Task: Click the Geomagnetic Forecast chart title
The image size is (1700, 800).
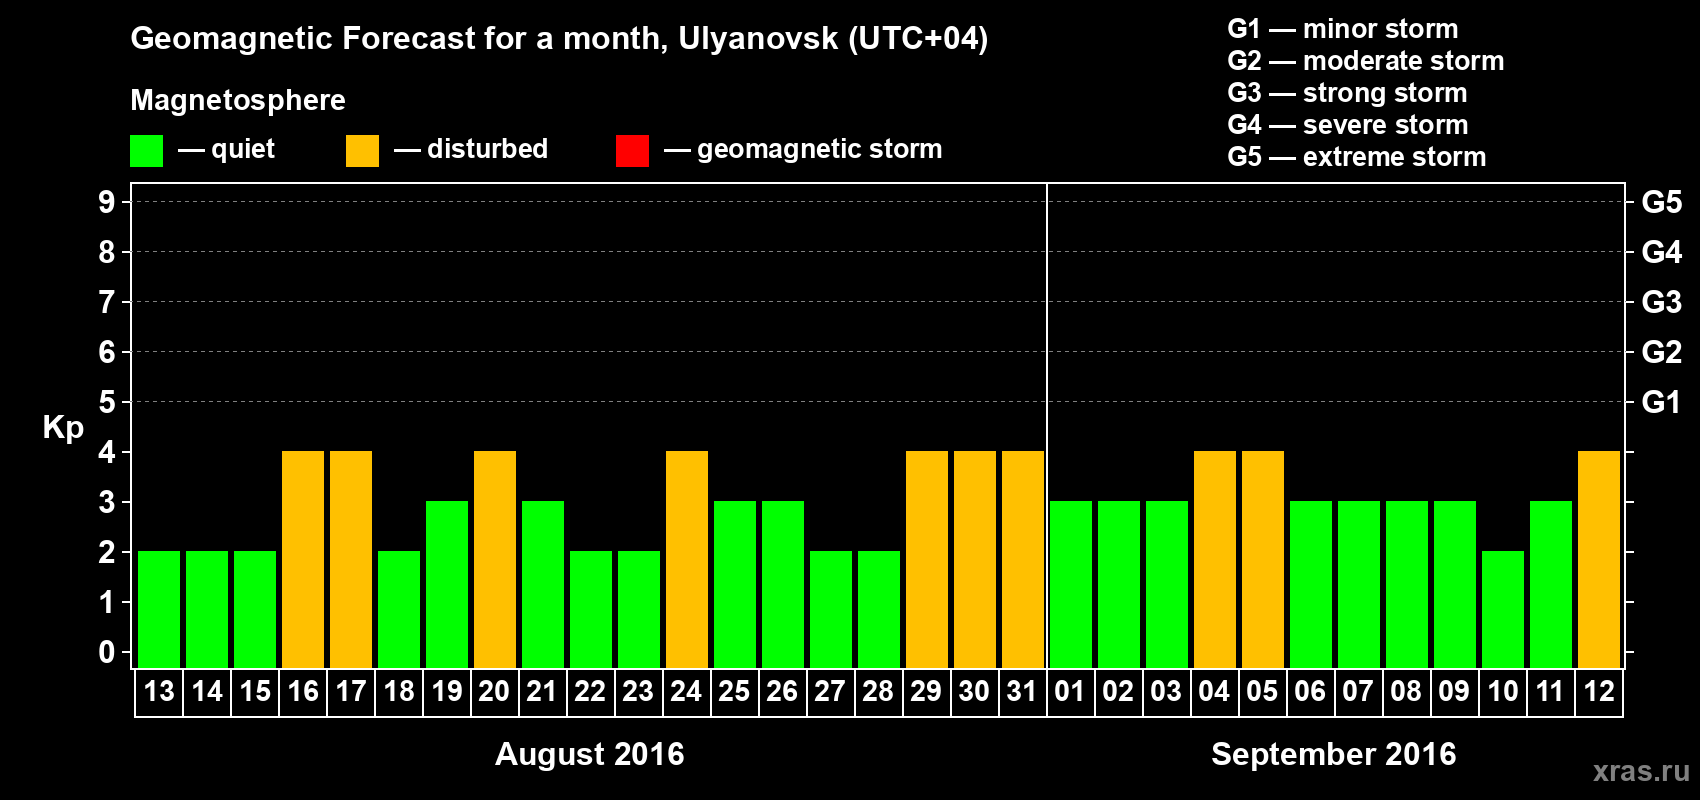Action: click(559, 39)
